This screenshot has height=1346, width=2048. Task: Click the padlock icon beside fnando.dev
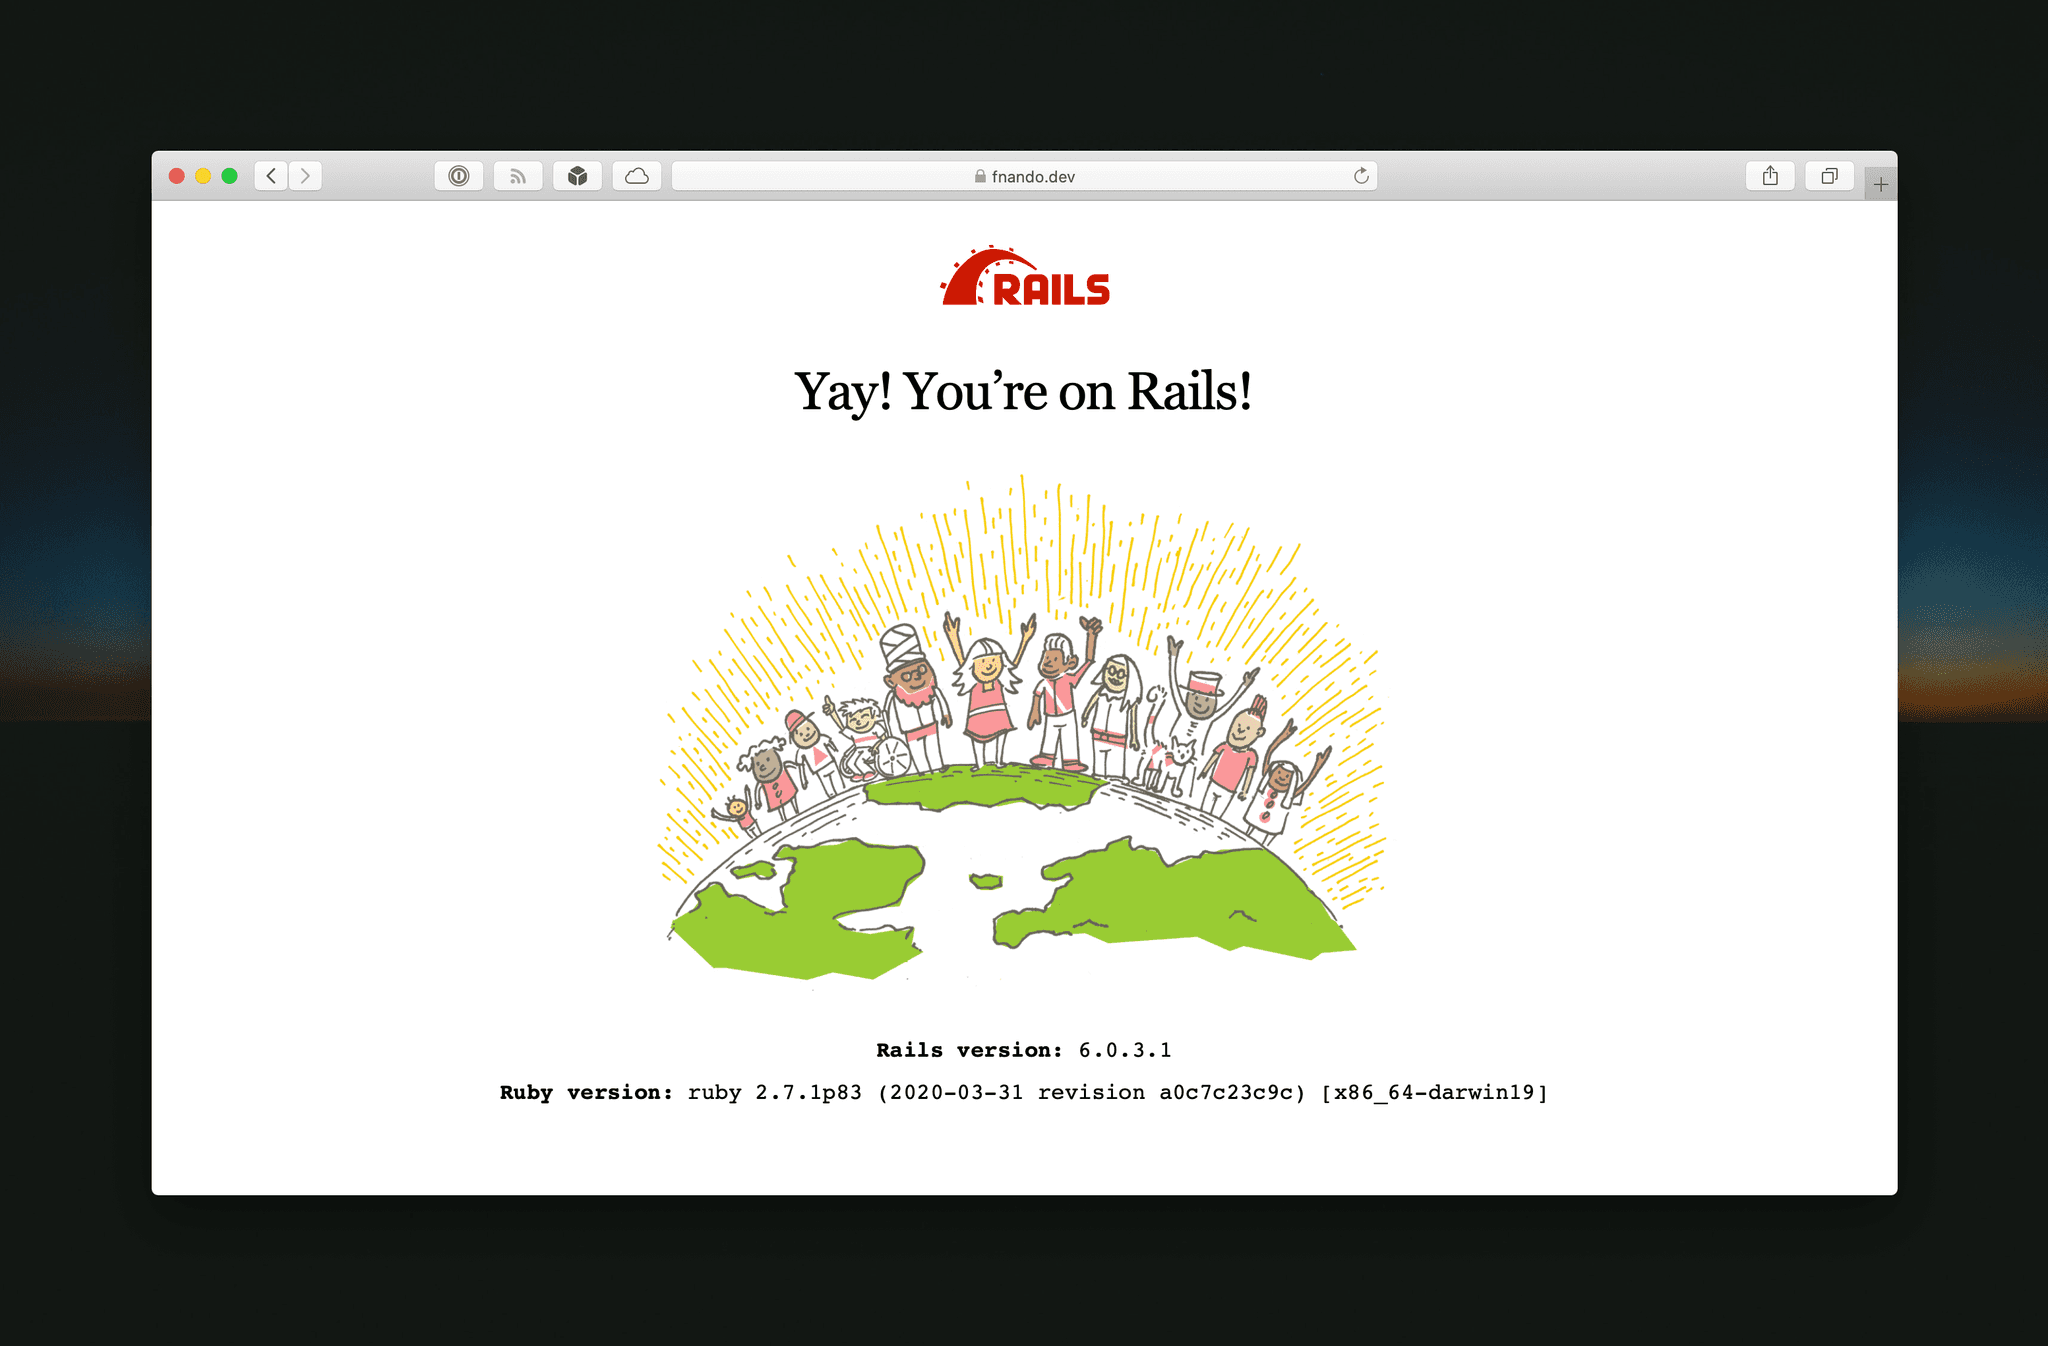tap(980, 176)
